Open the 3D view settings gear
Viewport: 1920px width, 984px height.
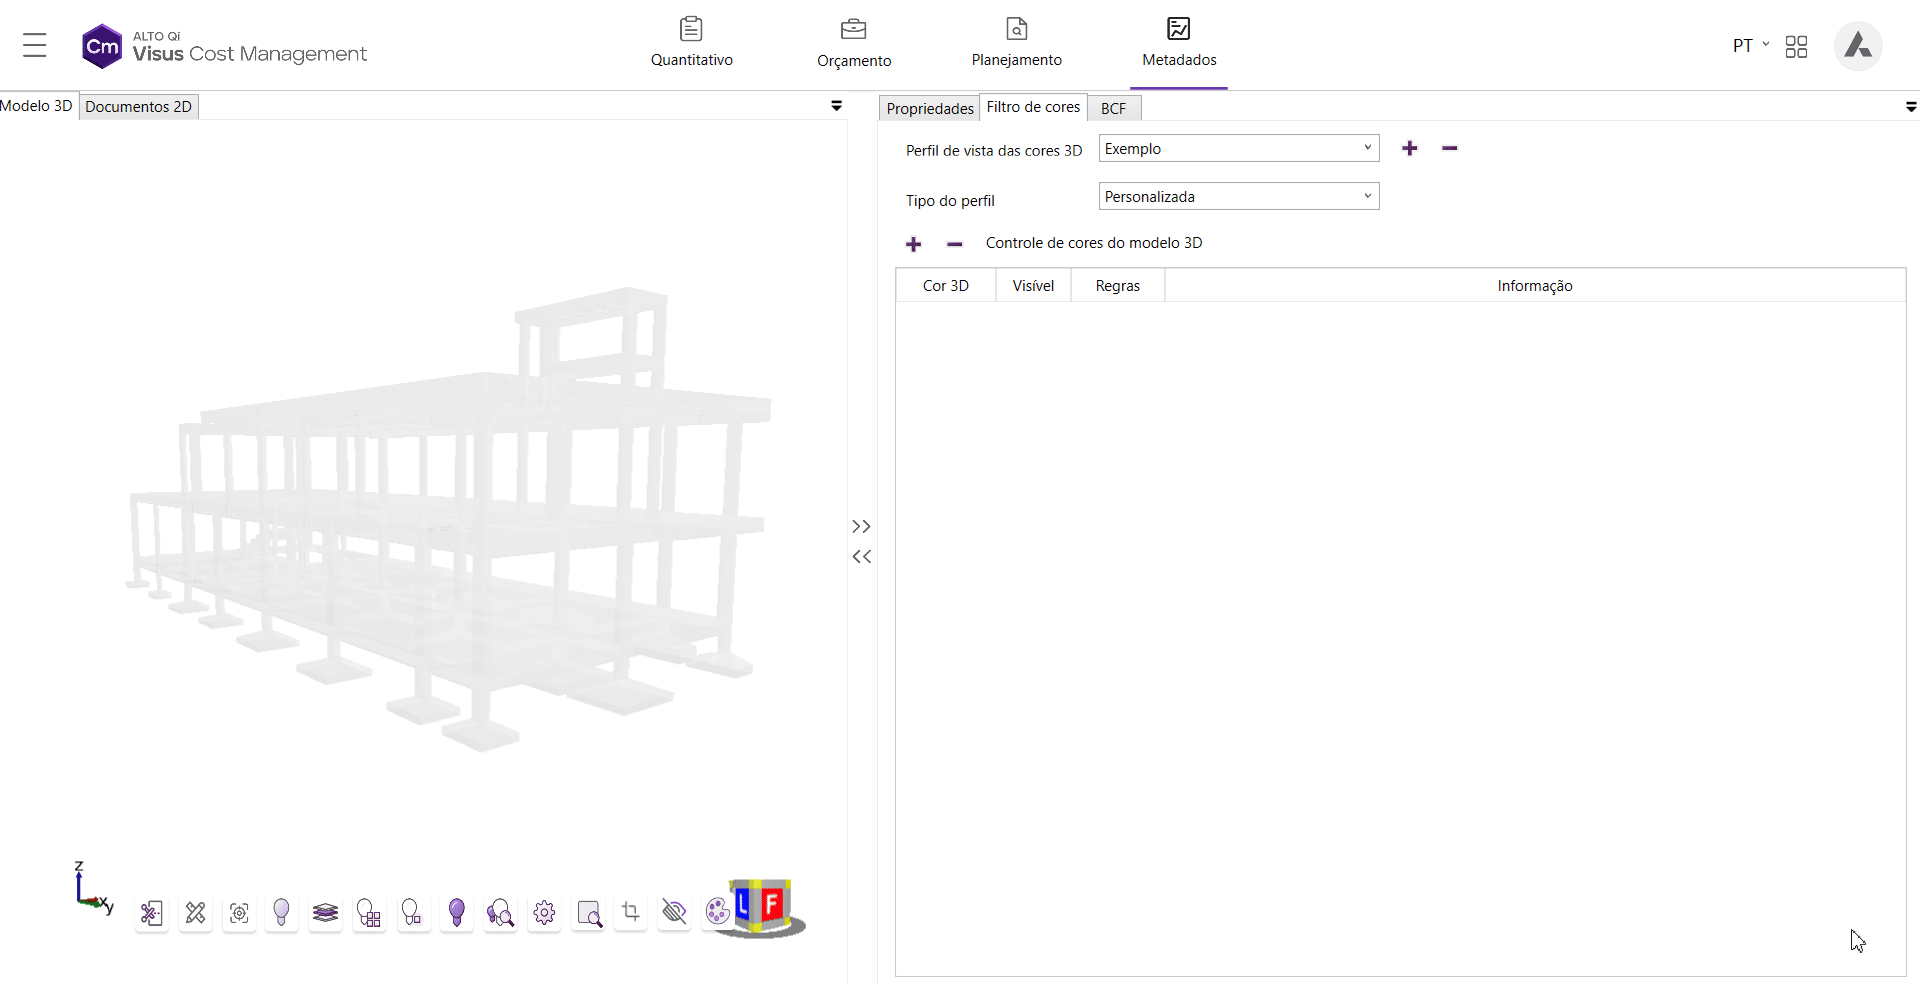click(x=544, y=913)
